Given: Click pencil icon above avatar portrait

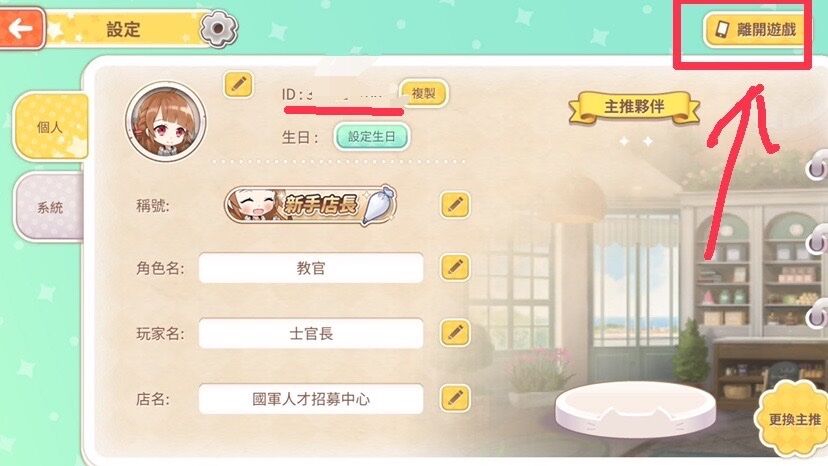Looking at the screenshot, I should pyautogui.click(x=239, y=84).
